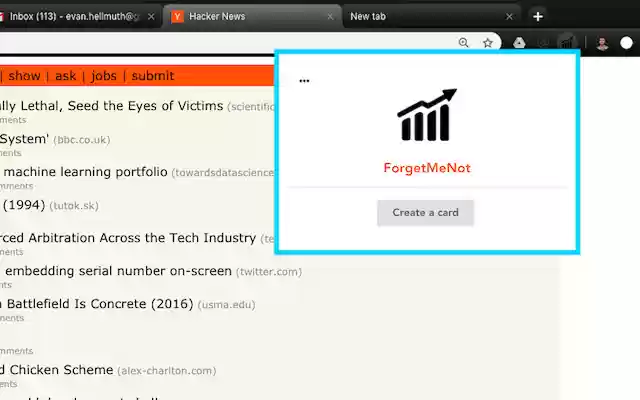Open a new tab with plus button
The image size is (640, 400).
pyautogui.click(x=538, y=16)
